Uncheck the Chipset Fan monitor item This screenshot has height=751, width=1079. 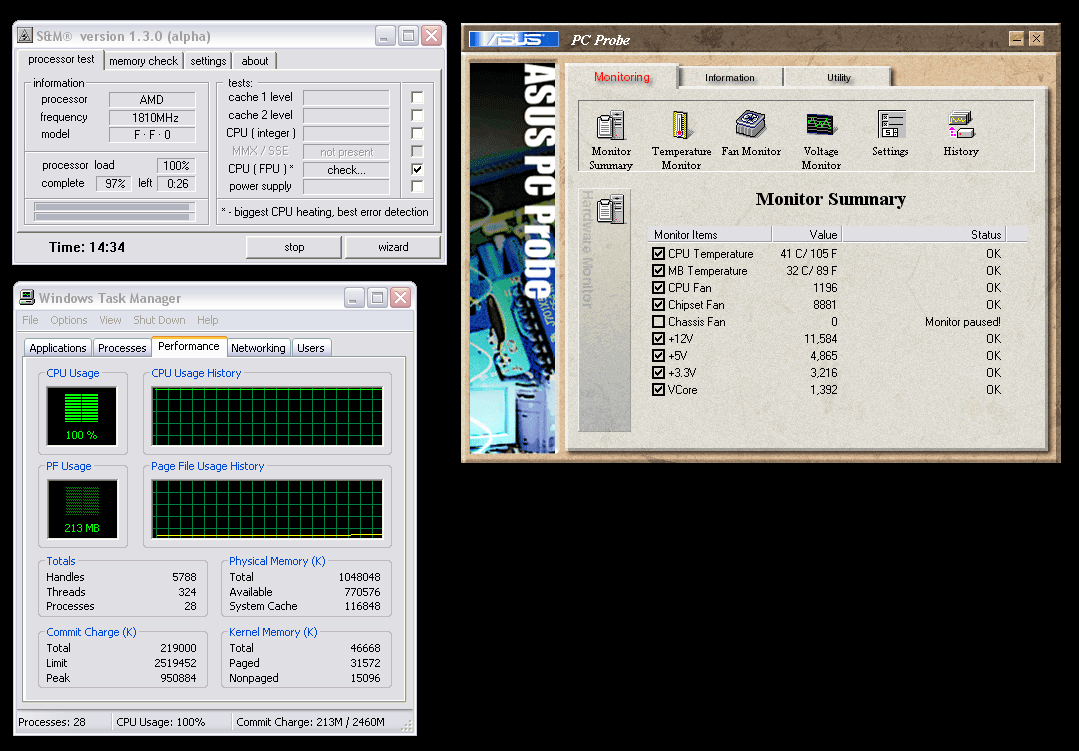[x=659, y=304]
